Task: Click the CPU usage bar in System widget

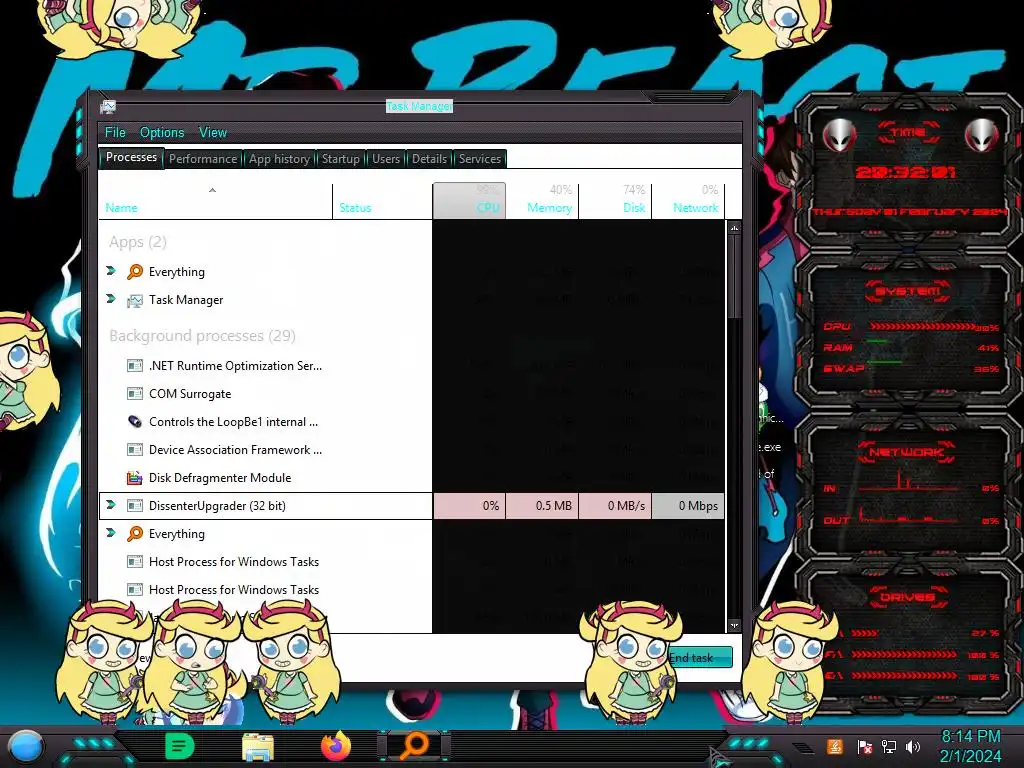Action: (921, 327)
